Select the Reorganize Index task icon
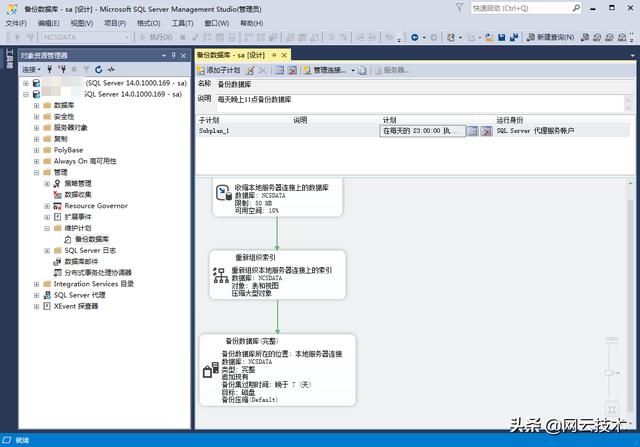The width and height of the screenshot is (640, 447). [221, 275]
